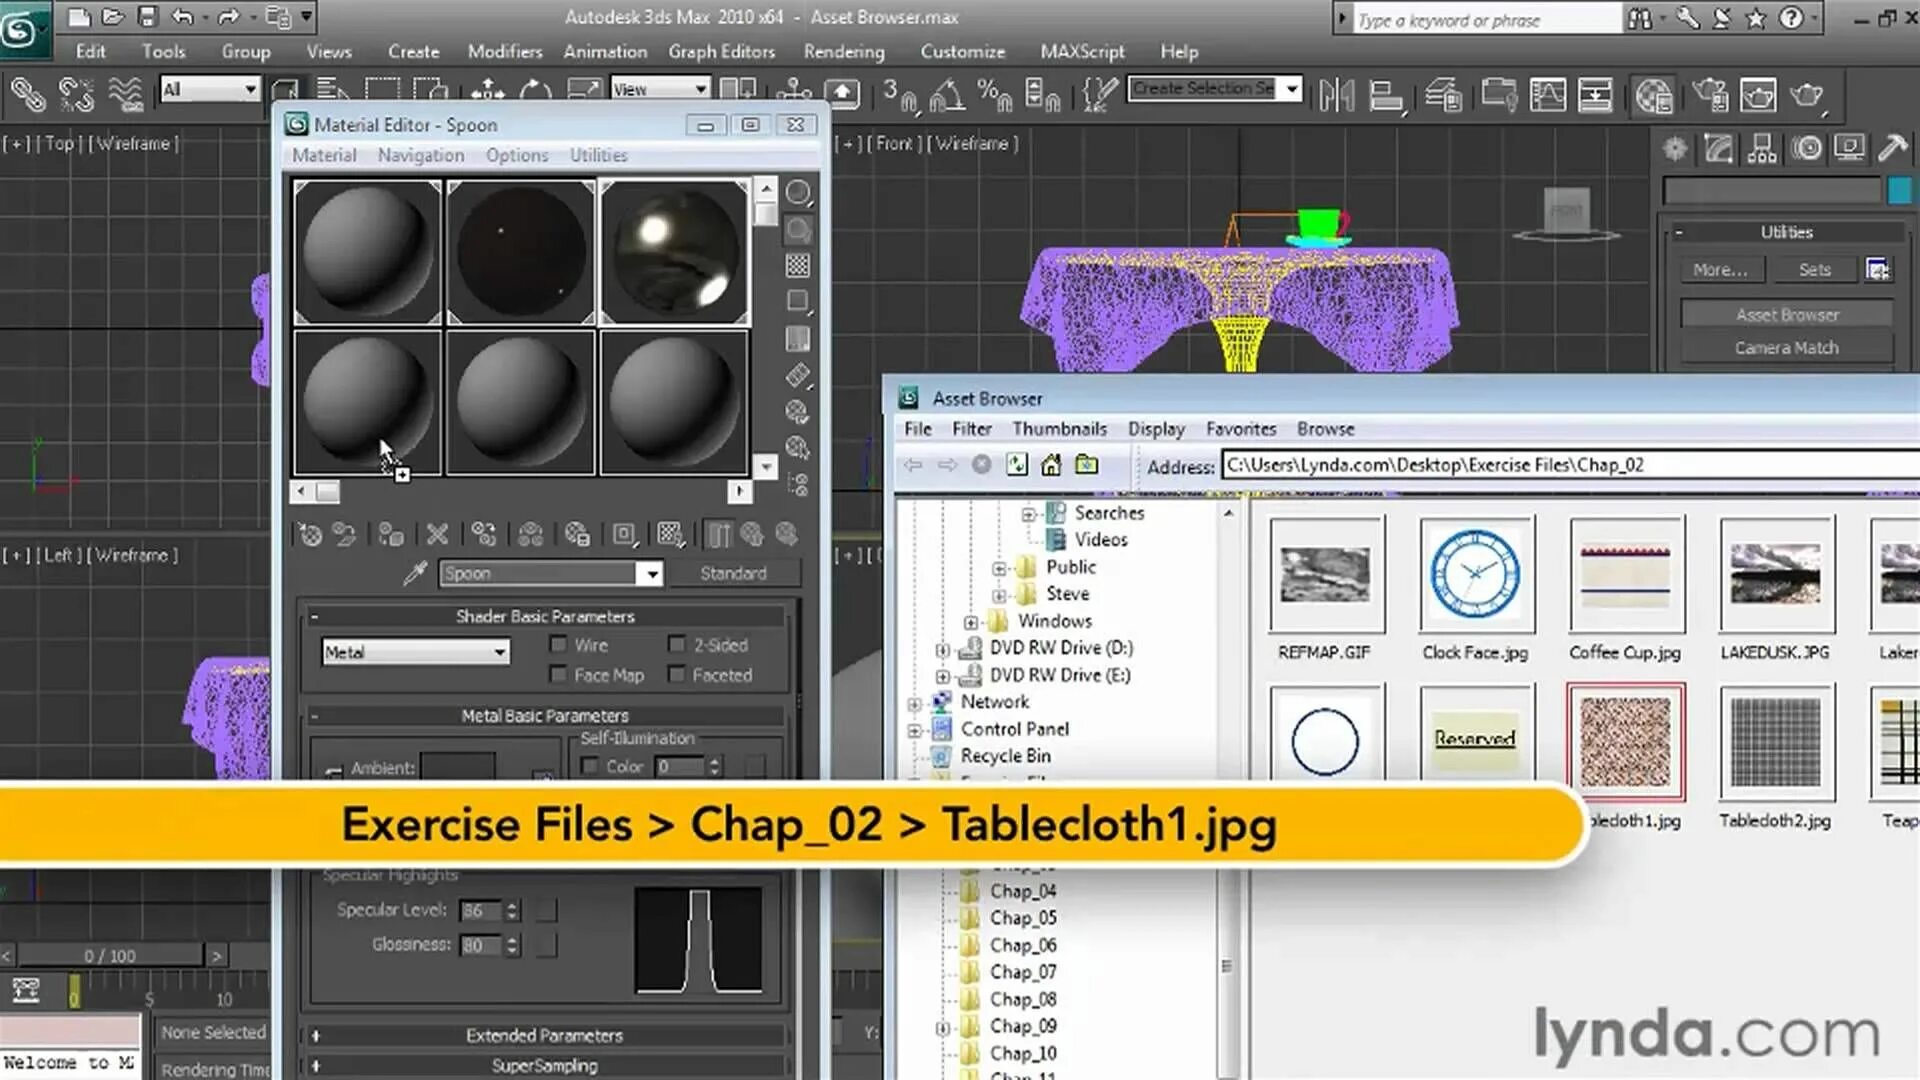
Task: Click the Bind to Space Warp icon
Action: 126,95
